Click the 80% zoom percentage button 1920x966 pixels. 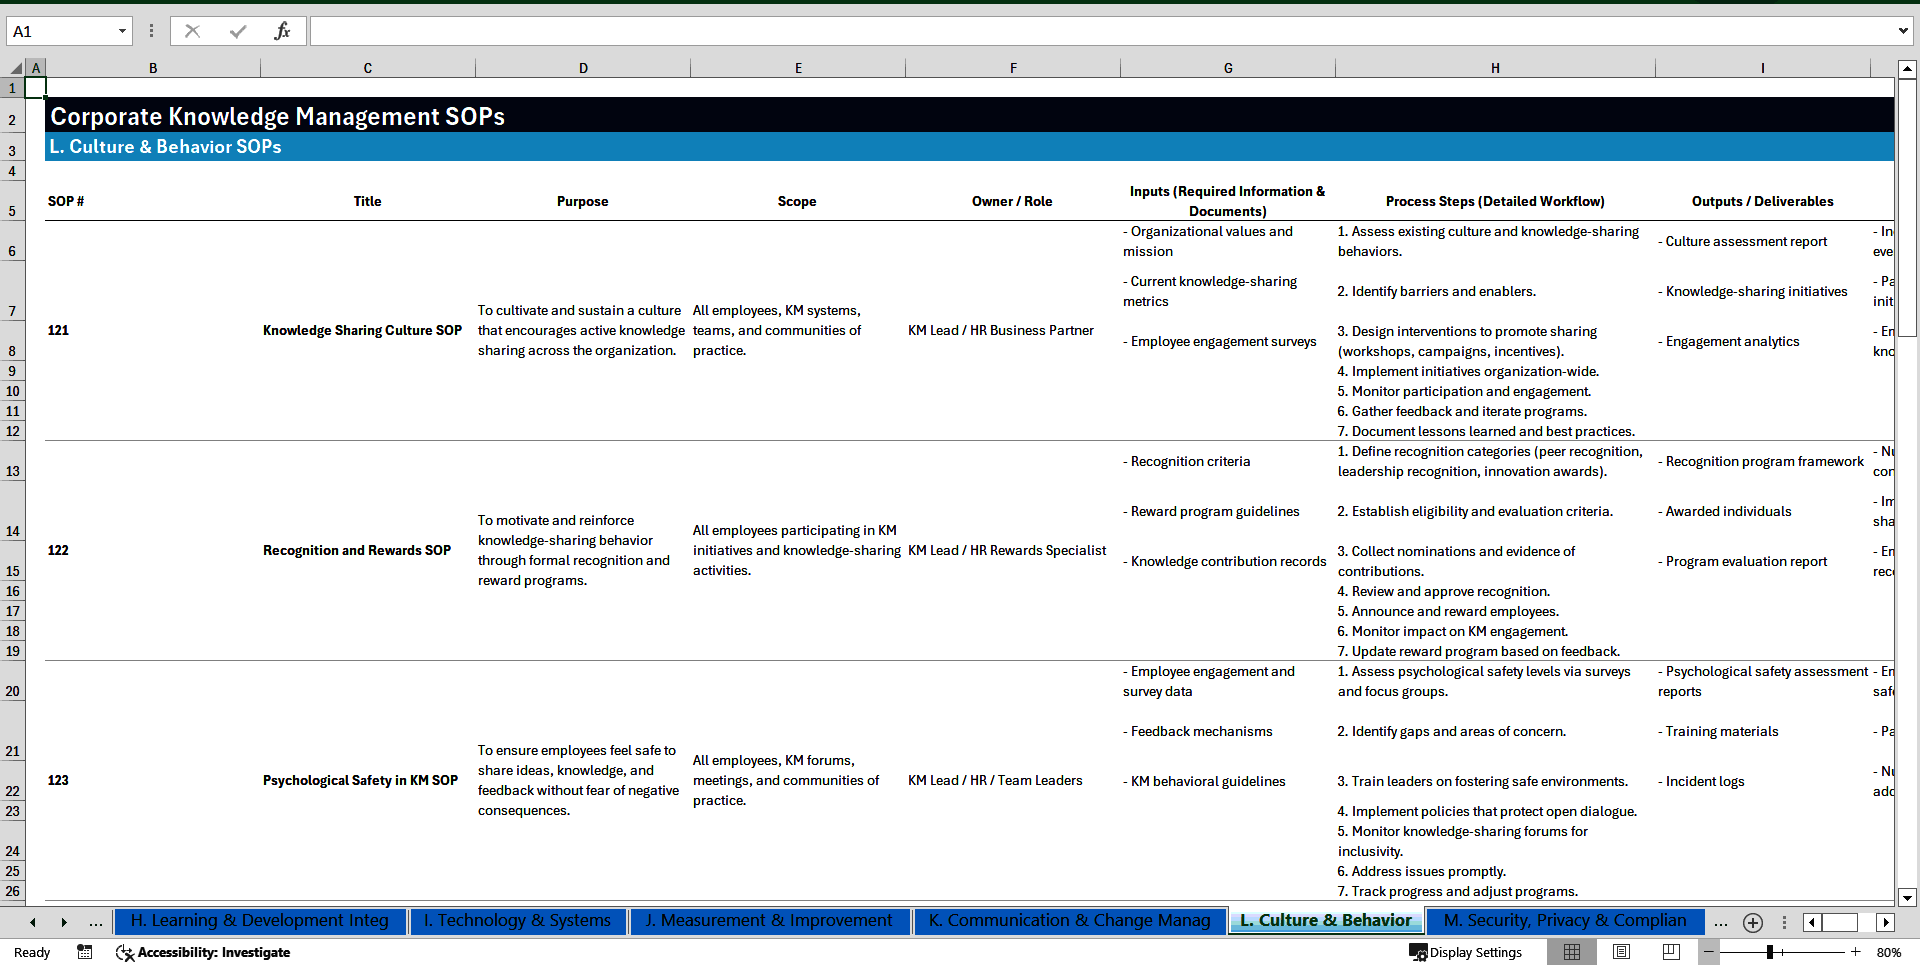tap(1888, 952)
